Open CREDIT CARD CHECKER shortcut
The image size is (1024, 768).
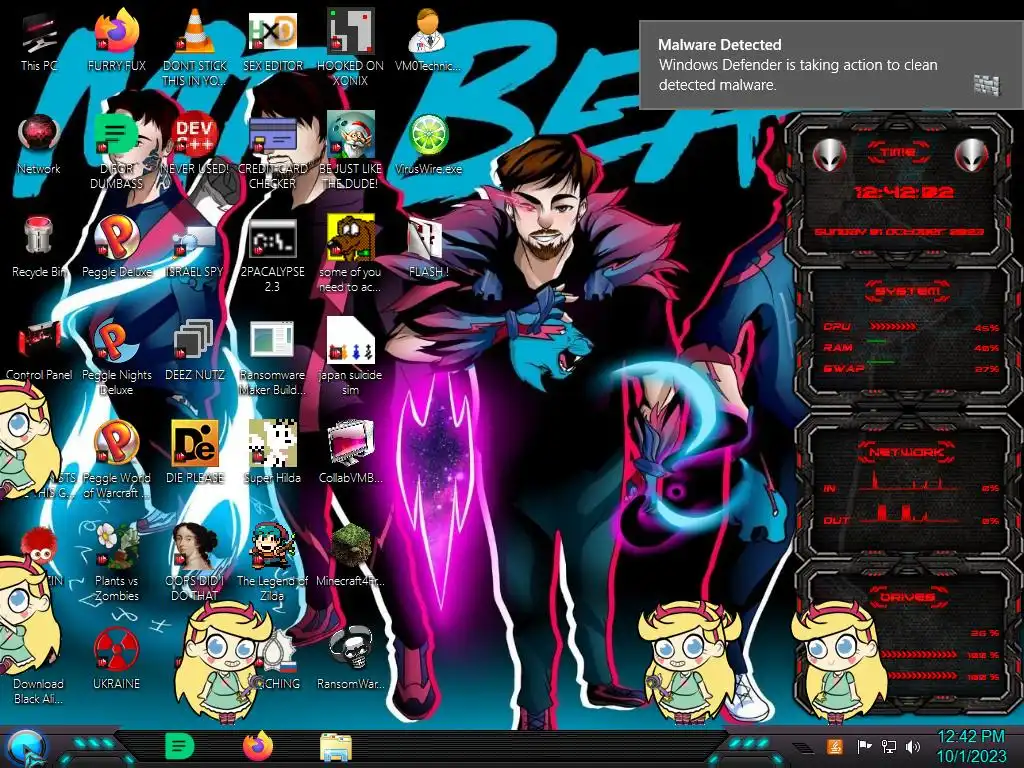pyautogui.click(x=272, y=152)
